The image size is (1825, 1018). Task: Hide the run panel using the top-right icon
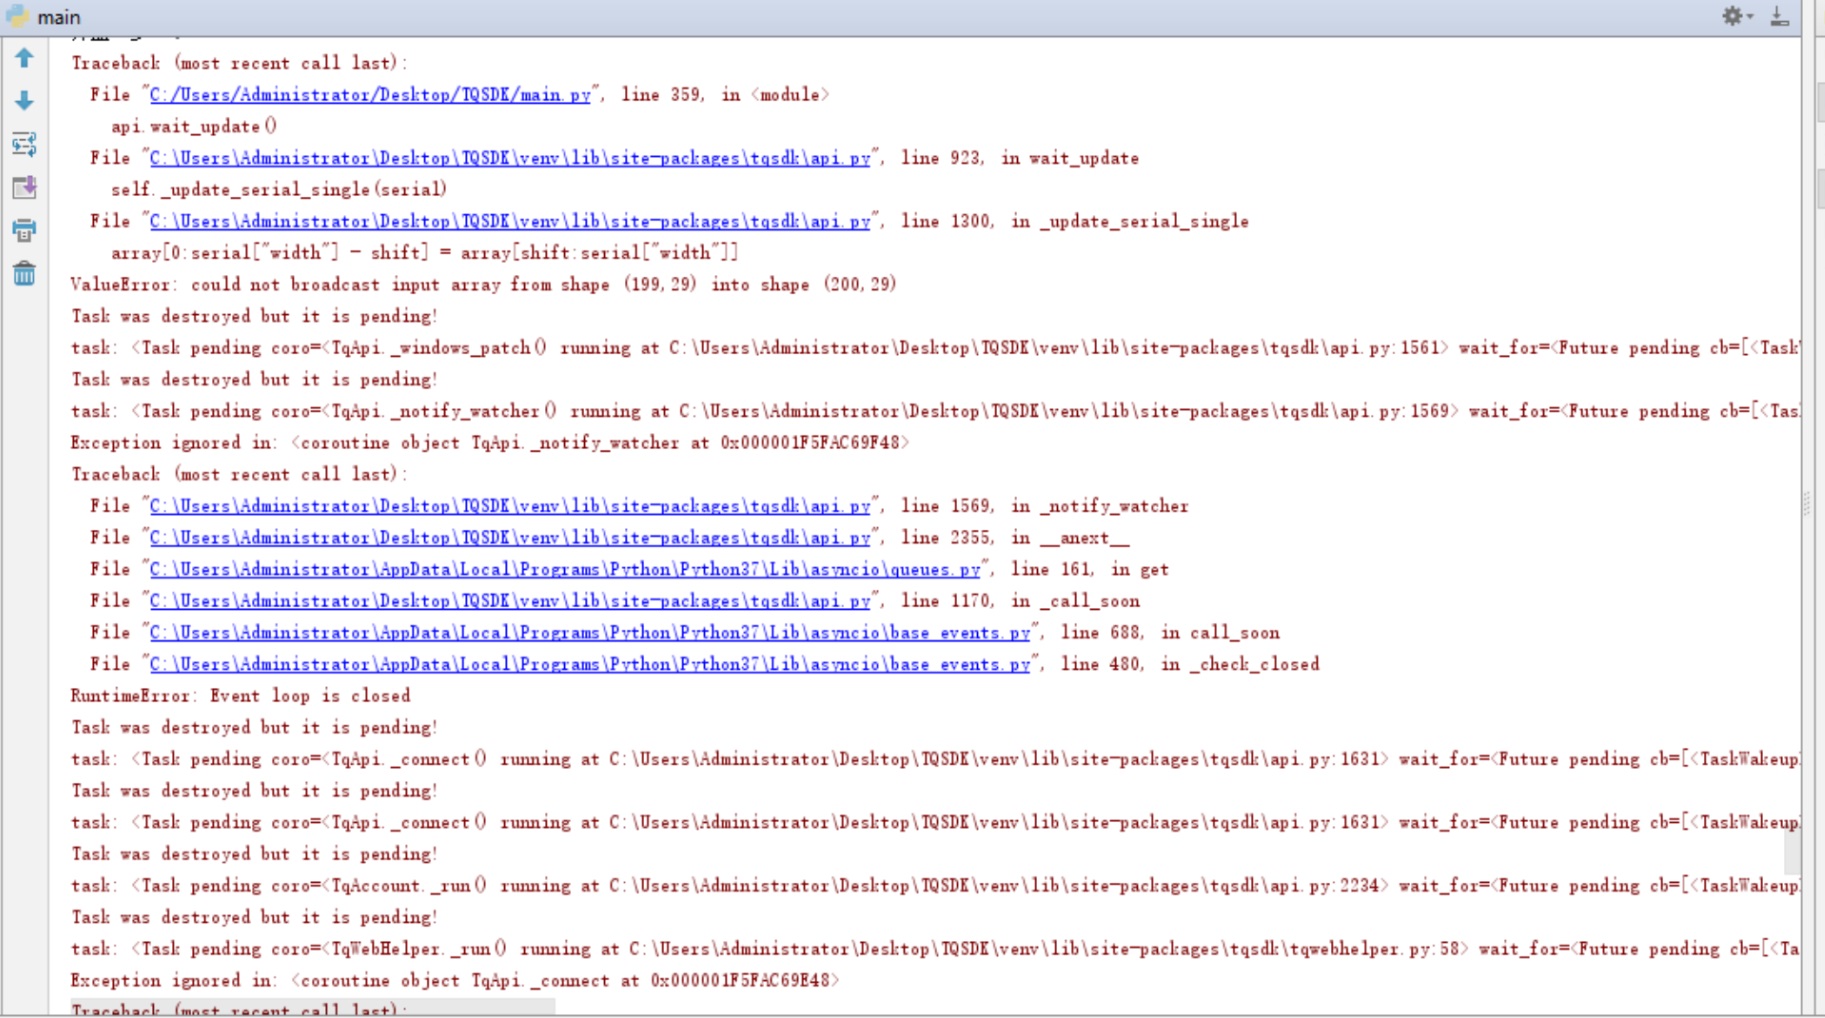1780,16
